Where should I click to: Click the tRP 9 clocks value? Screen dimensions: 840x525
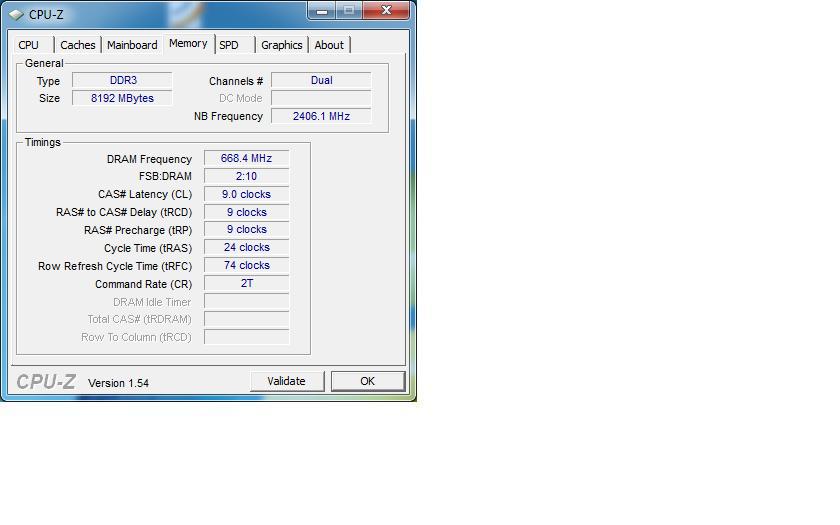246,229
